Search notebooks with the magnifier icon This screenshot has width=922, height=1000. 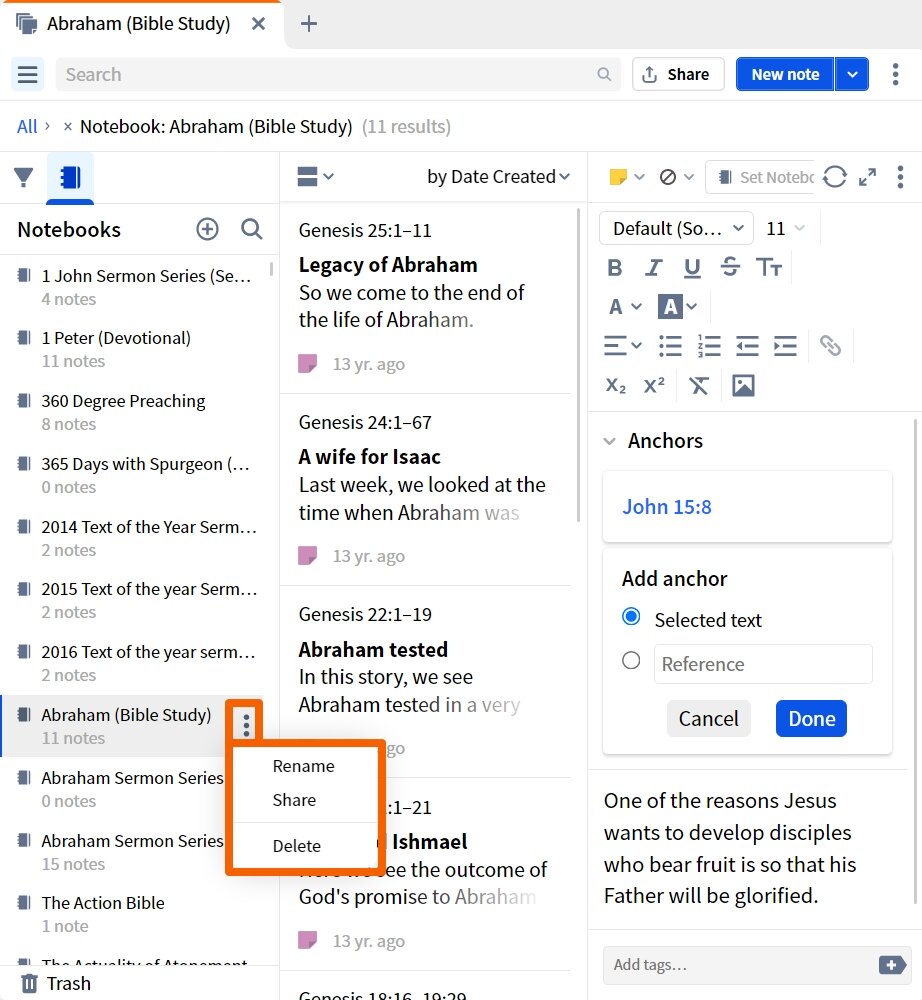coord(251,229)
